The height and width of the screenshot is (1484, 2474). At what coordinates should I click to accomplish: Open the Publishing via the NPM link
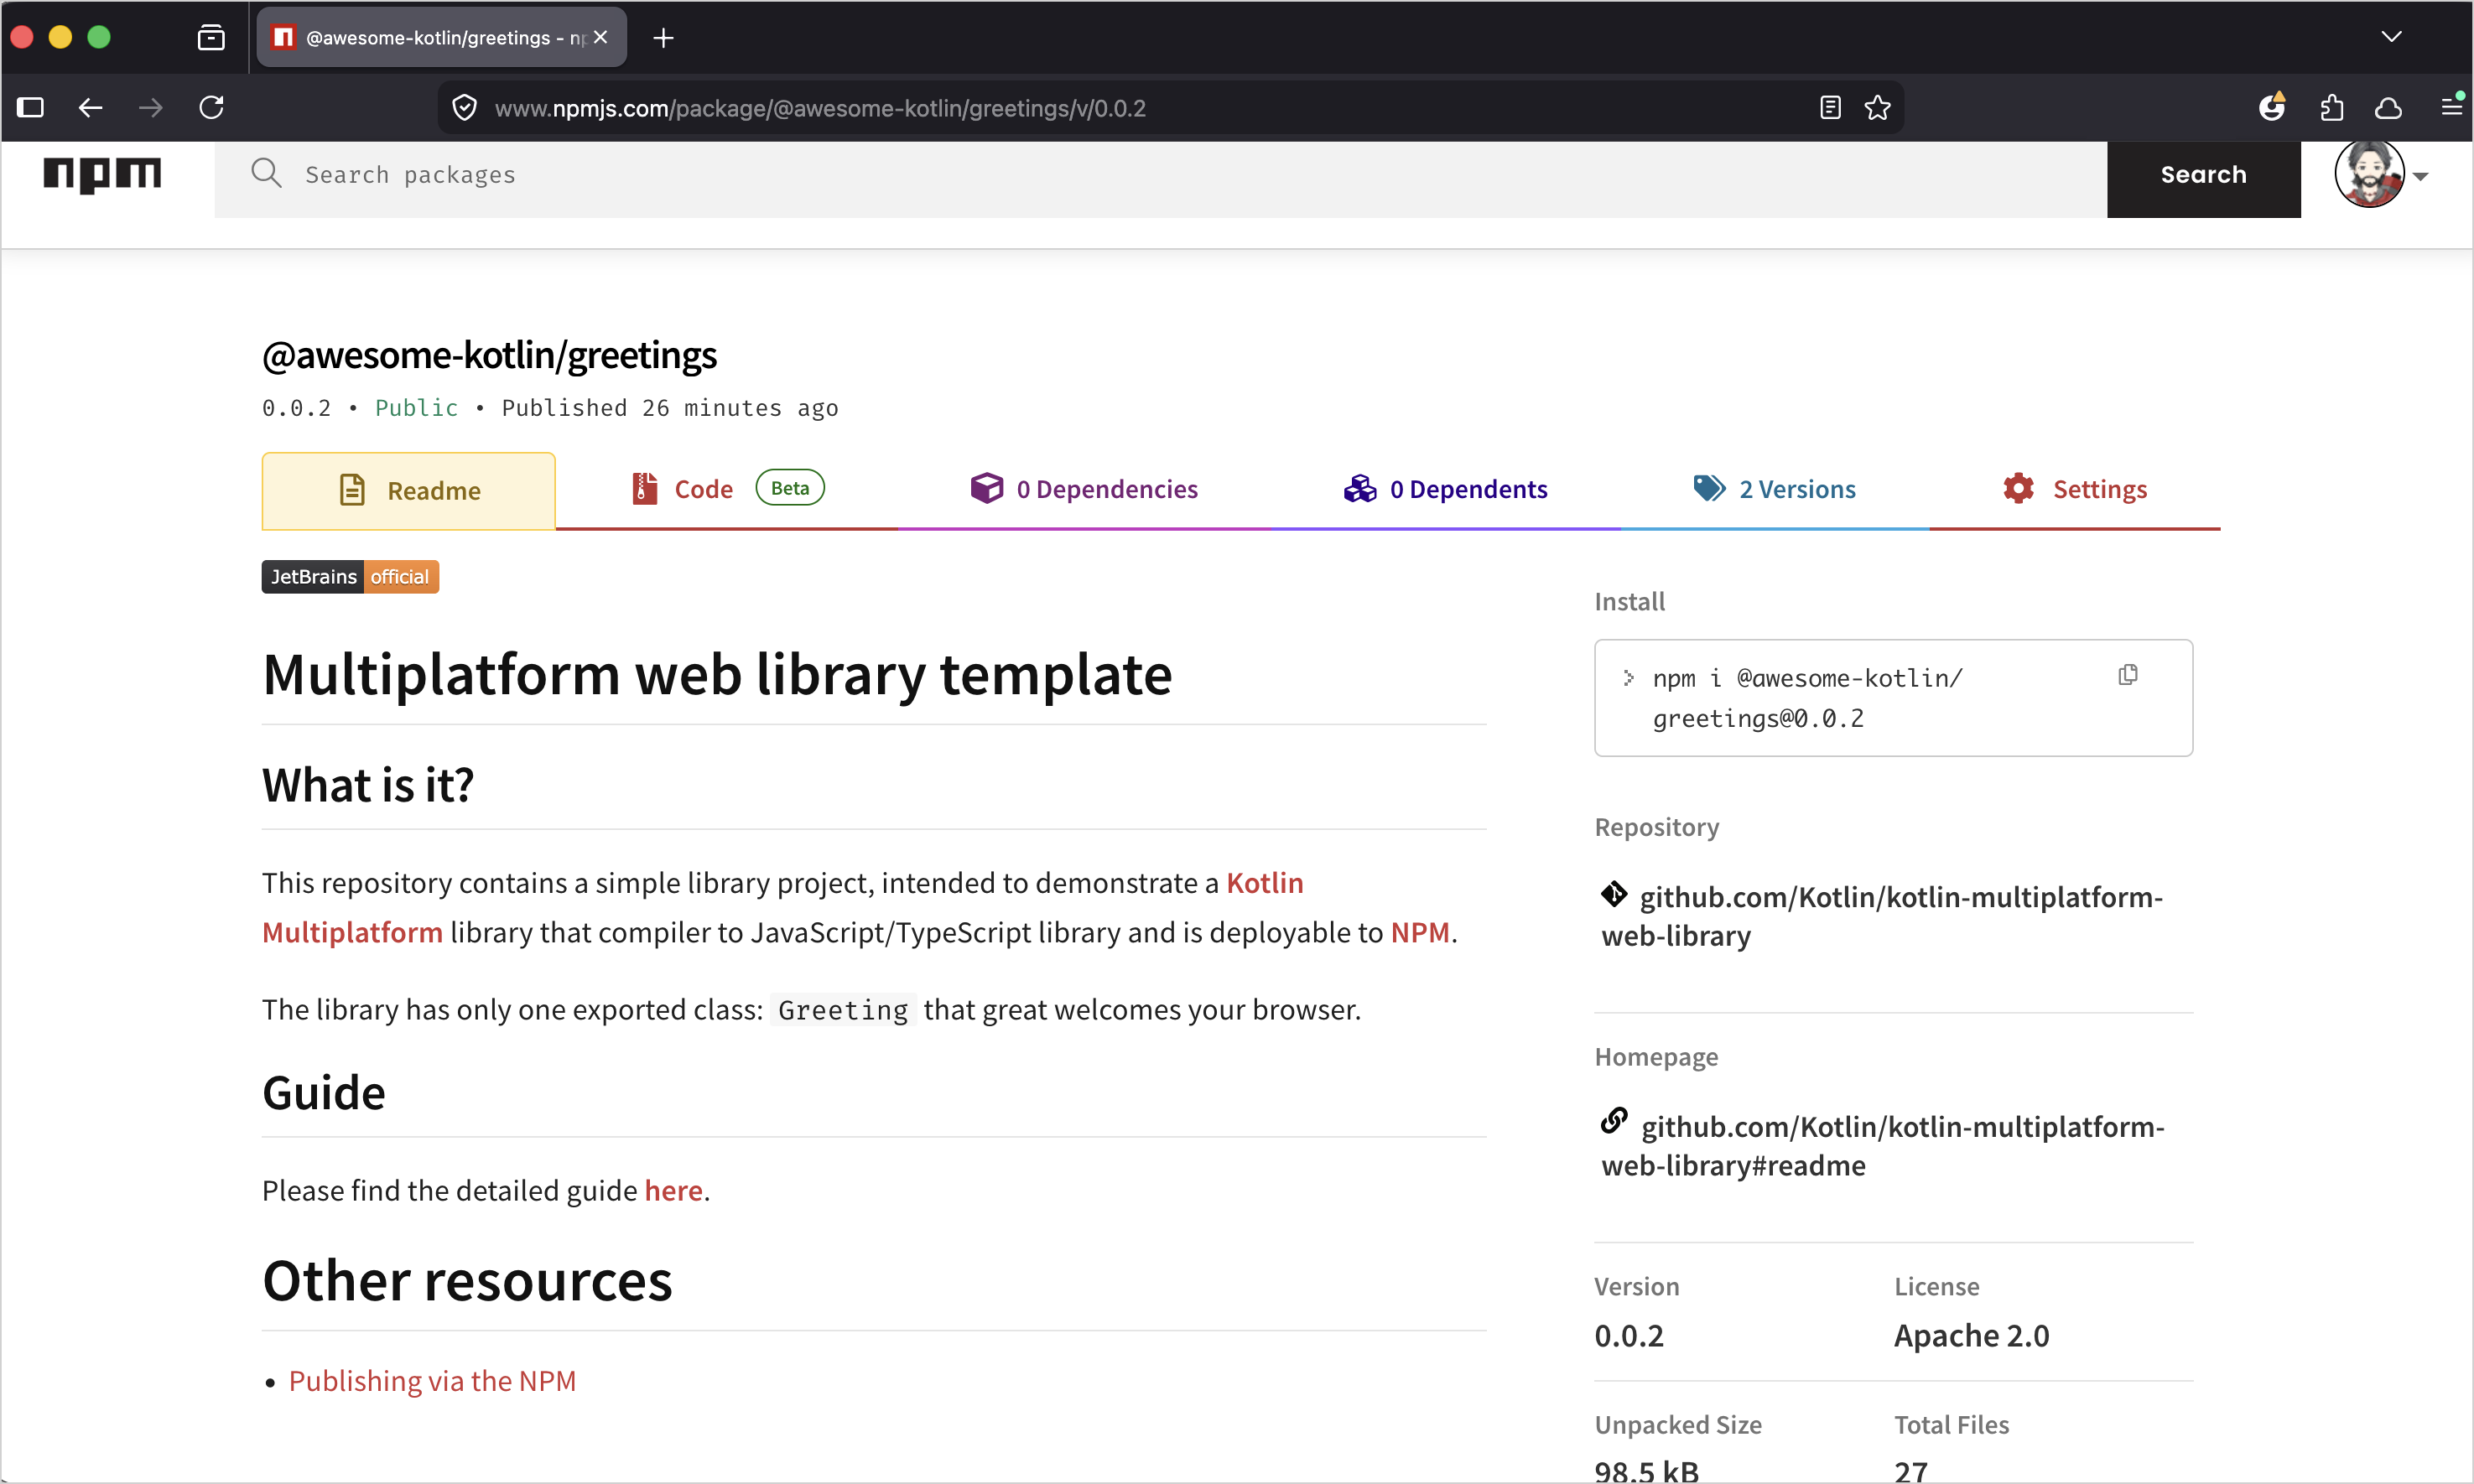[432, 1380]
